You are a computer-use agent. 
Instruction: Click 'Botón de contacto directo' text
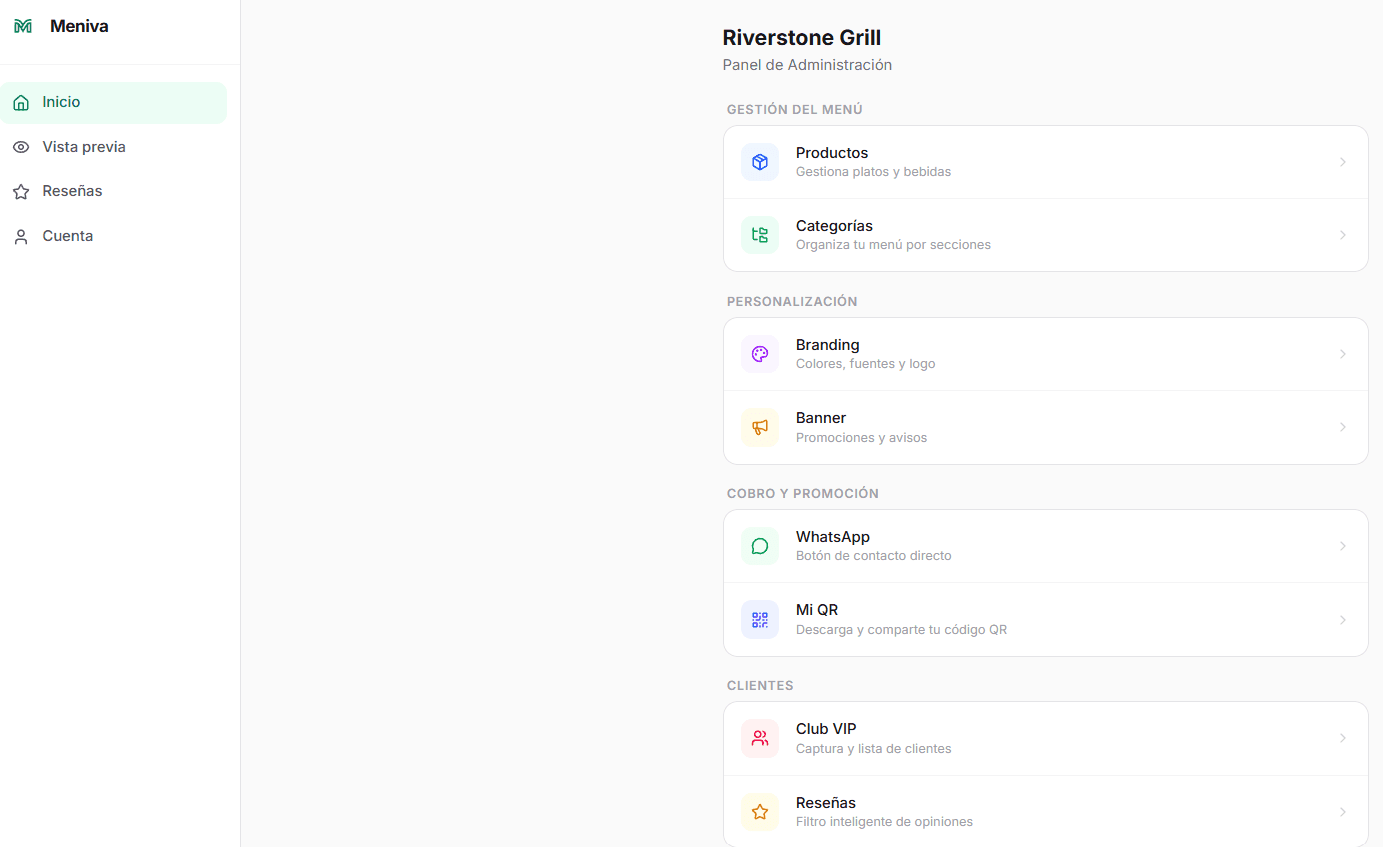tap(874, 556)
